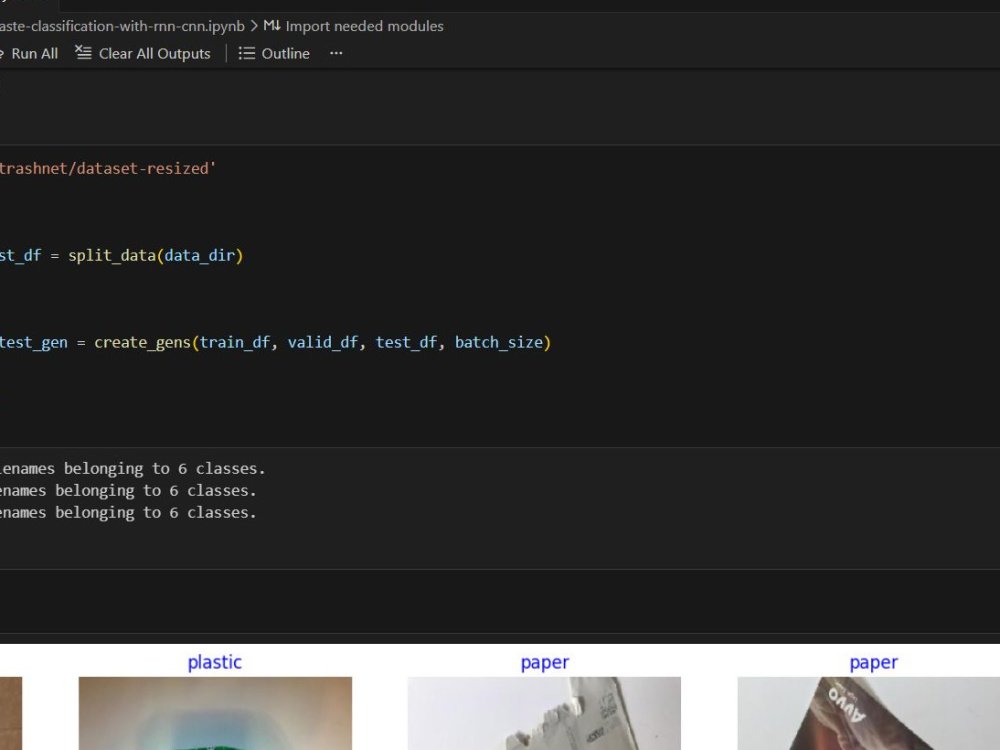Open the 'Import needed modules' breadcrumb
The width and height of the screenshot is (1000, 750).
coord(364,26)
